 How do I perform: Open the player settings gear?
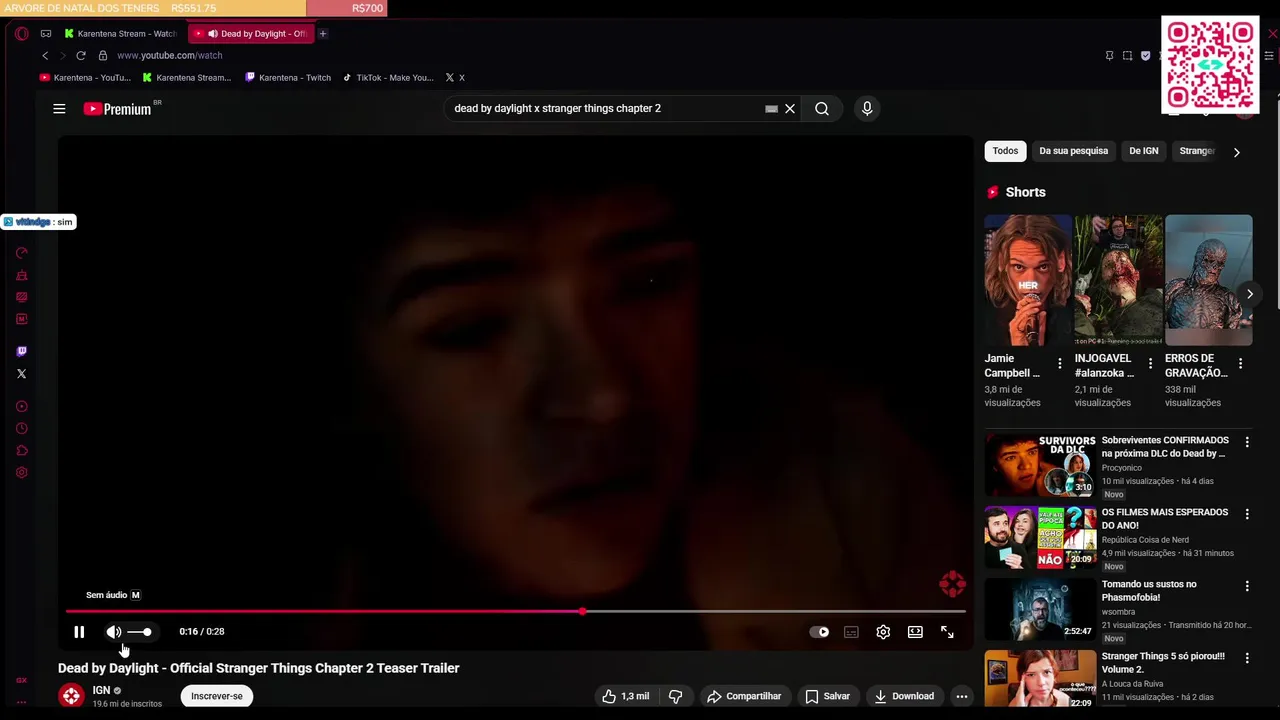click(883, 632)
